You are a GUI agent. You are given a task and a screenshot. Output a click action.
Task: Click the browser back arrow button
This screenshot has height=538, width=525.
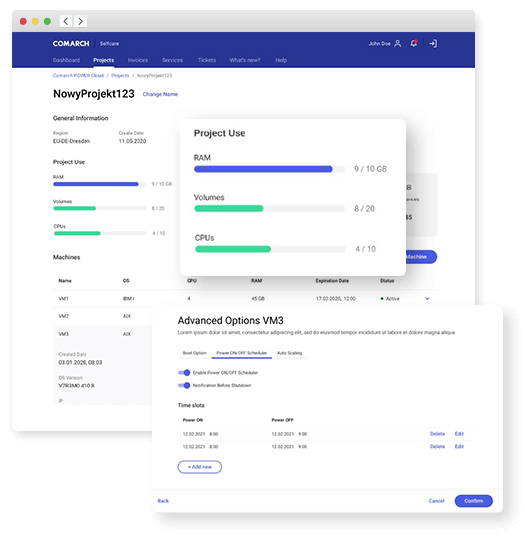66,21
